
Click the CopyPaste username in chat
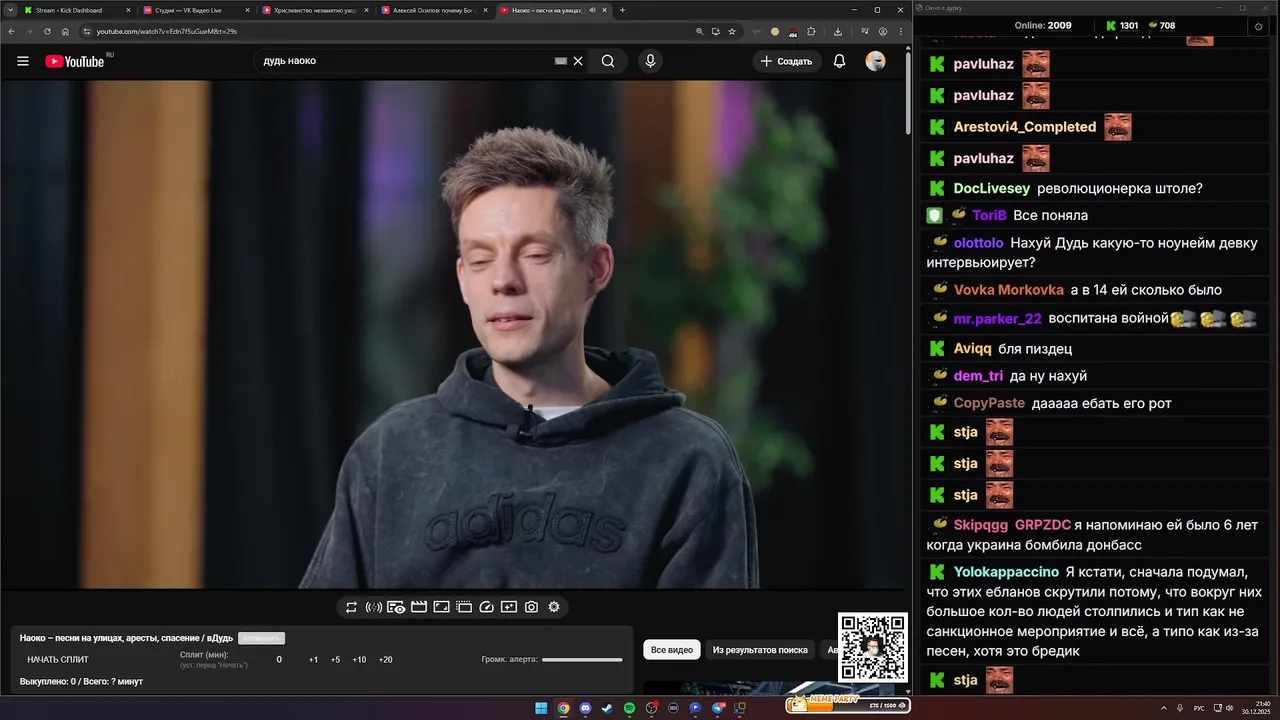tap(989, 403)
